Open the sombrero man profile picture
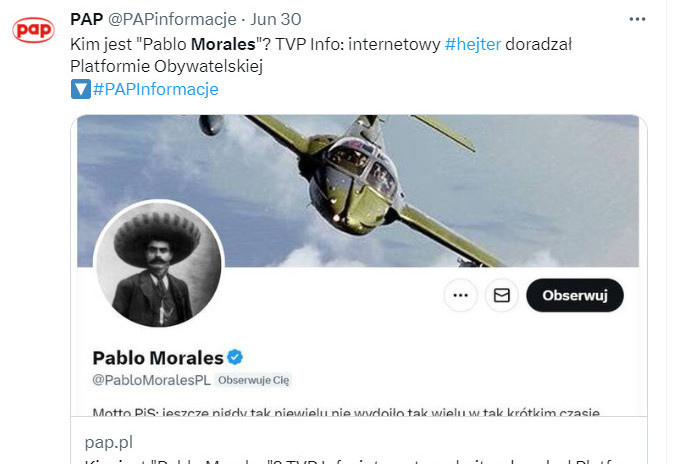Viewport: 696px width, 464px height. 158,264
